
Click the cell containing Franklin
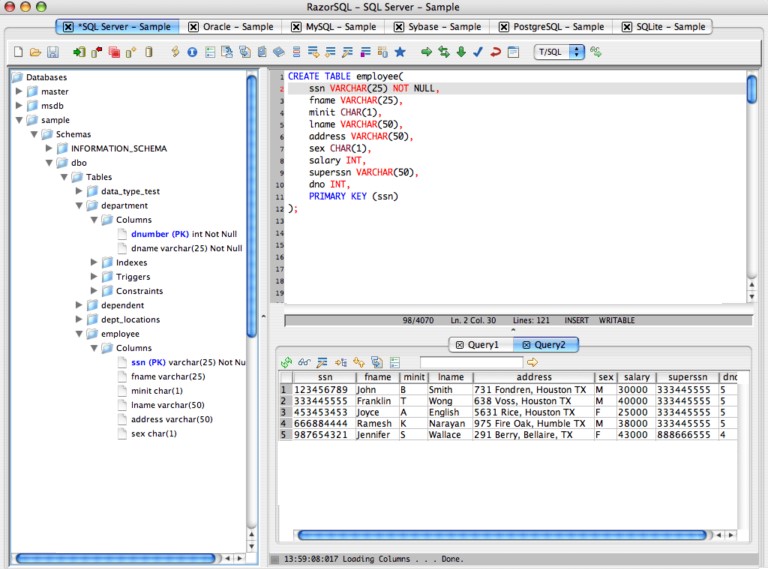(x=377, y=401)
